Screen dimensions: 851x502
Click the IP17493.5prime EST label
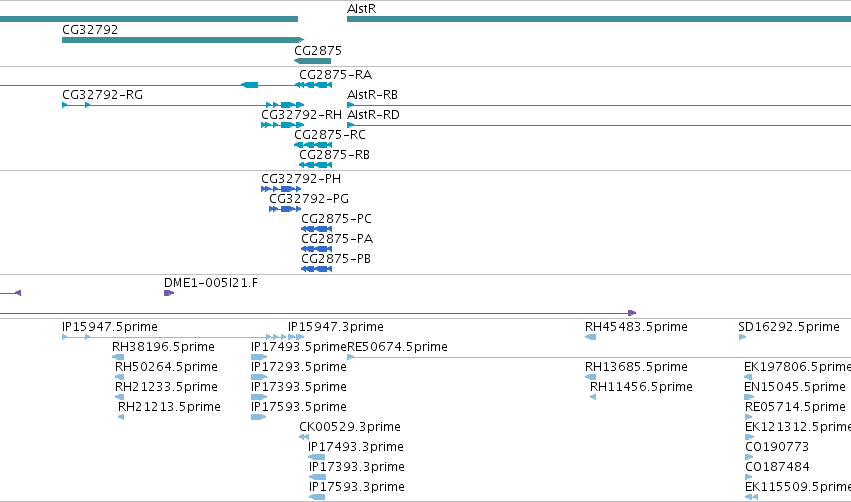click(x=299, y=347)
